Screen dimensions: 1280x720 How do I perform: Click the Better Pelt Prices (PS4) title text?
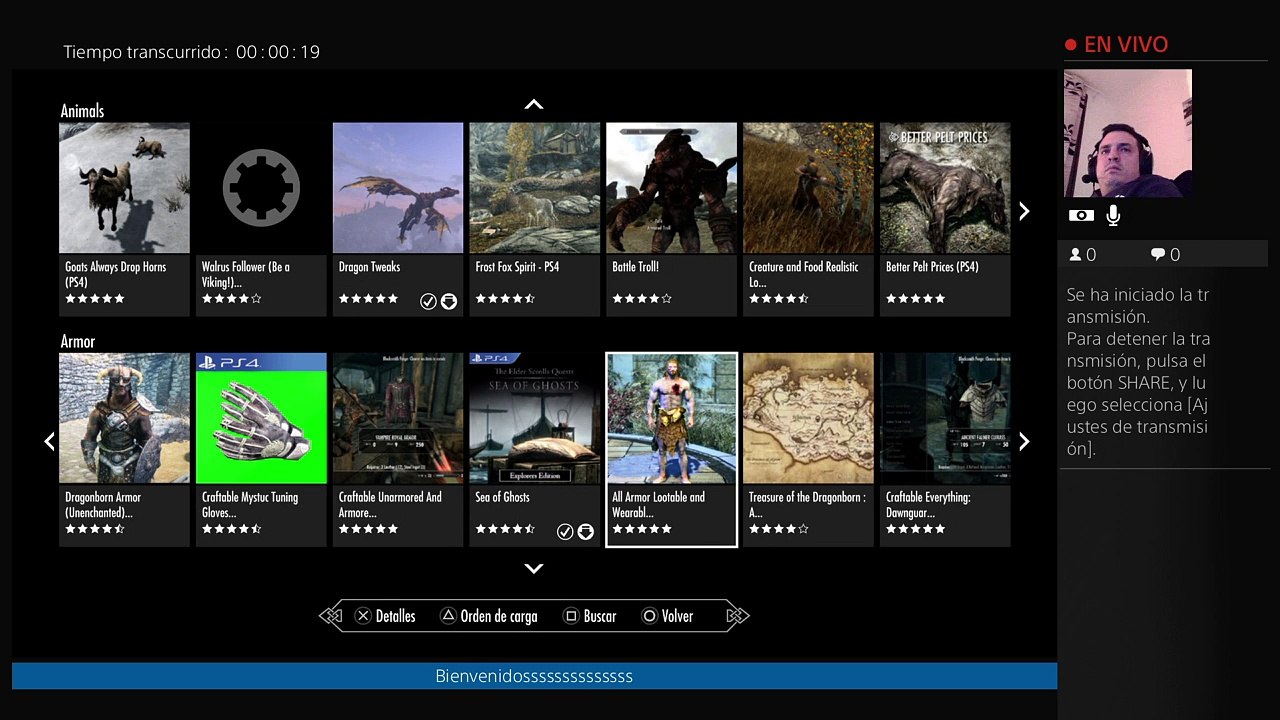(932, 267)
